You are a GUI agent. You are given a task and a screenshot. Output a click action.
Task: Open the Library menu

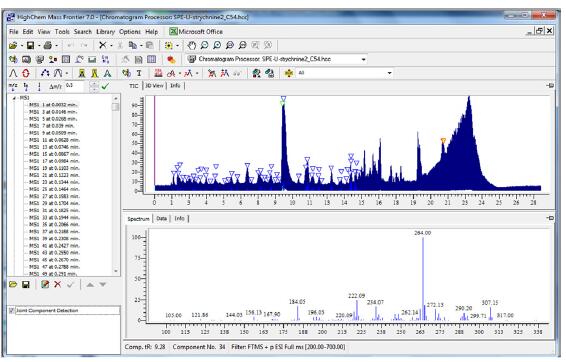click(x=105, y=32)
